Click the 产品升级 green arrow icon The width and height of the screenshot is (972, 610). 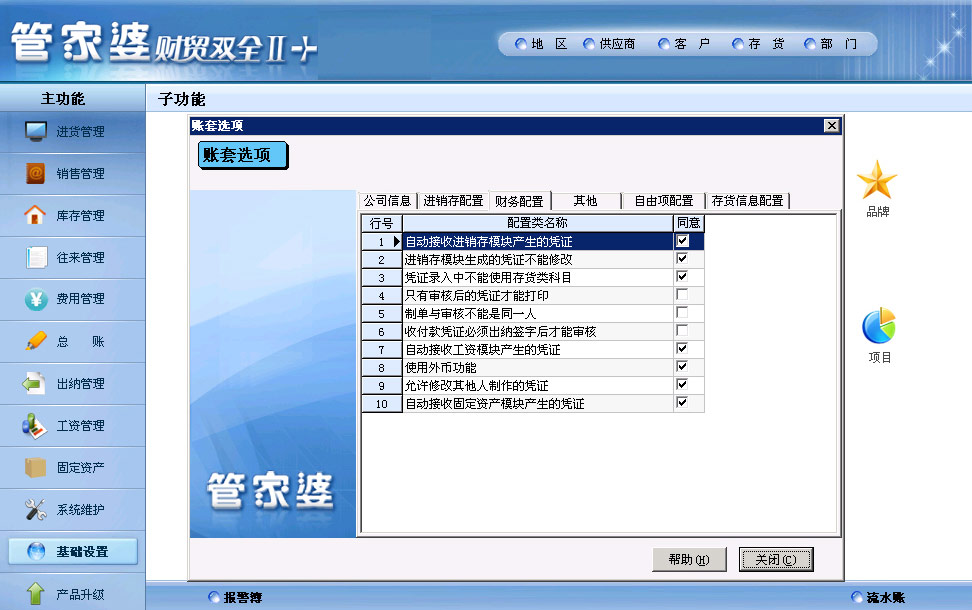click(x=36, y=593)
